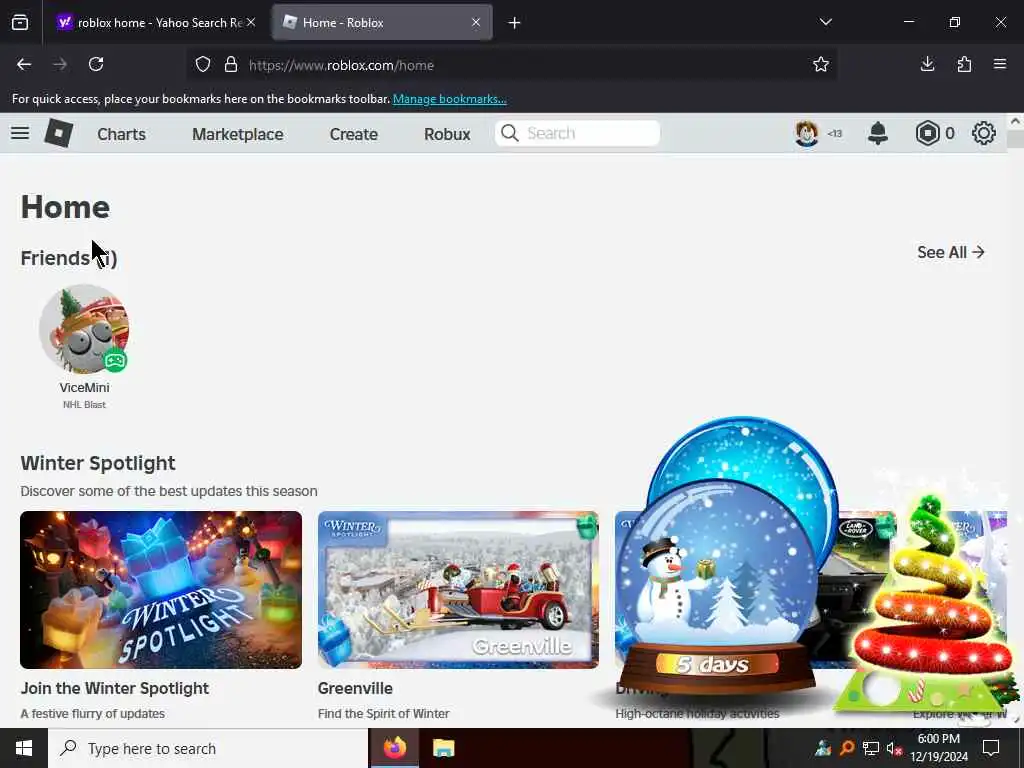1024x768 pixels.
Task: Open the Firefox downloads panel
Action: pyautogui.click(x=927, y=64)
